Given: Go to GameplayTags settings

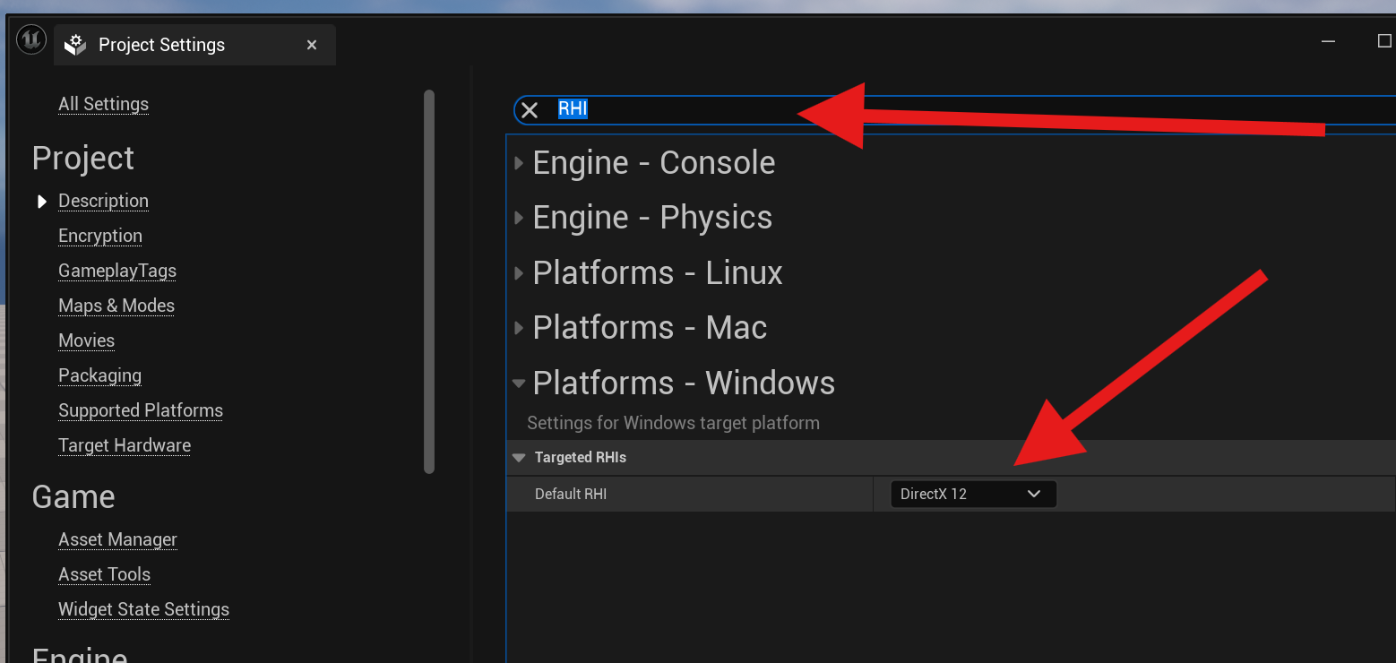Looking at the screenshot, I should pyautogui.click(x=117, y=271).
